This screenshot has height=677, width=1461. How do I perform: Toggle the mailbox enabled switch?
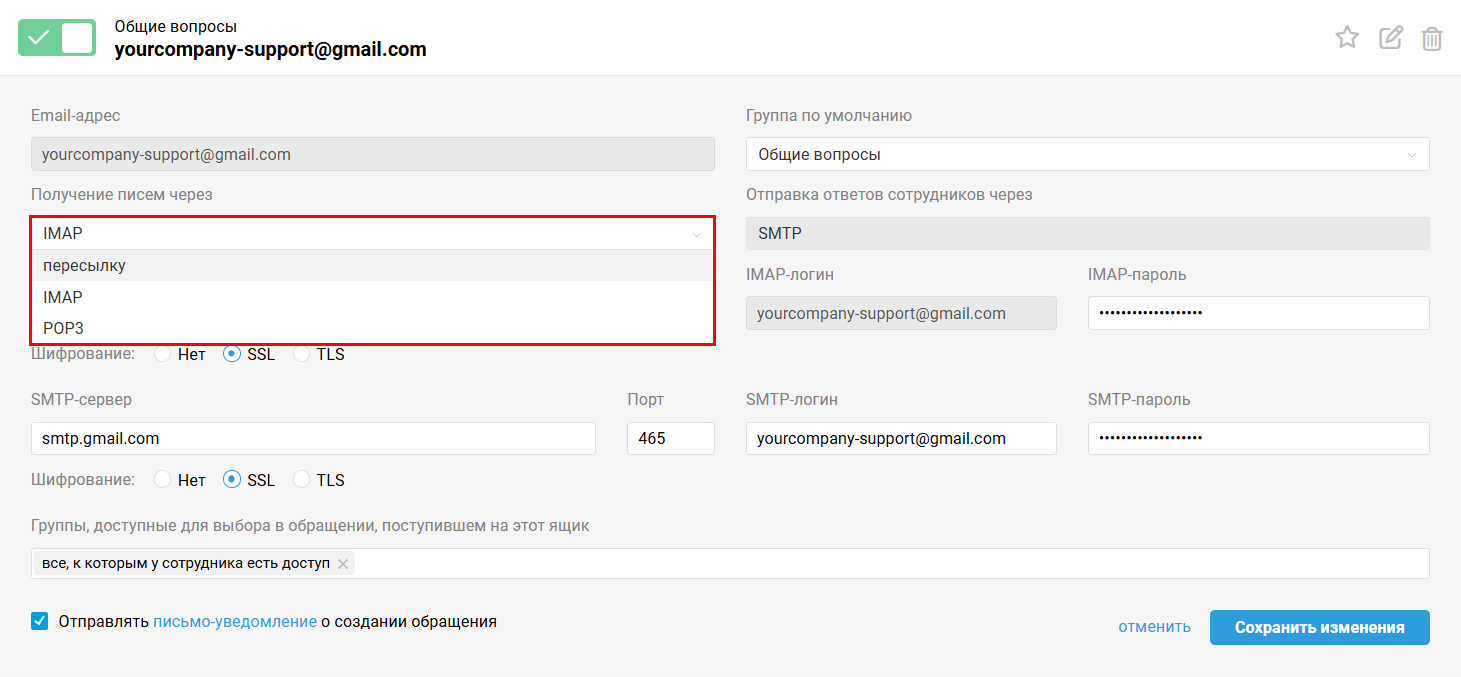pyautogui.click(x=57, y=38)
